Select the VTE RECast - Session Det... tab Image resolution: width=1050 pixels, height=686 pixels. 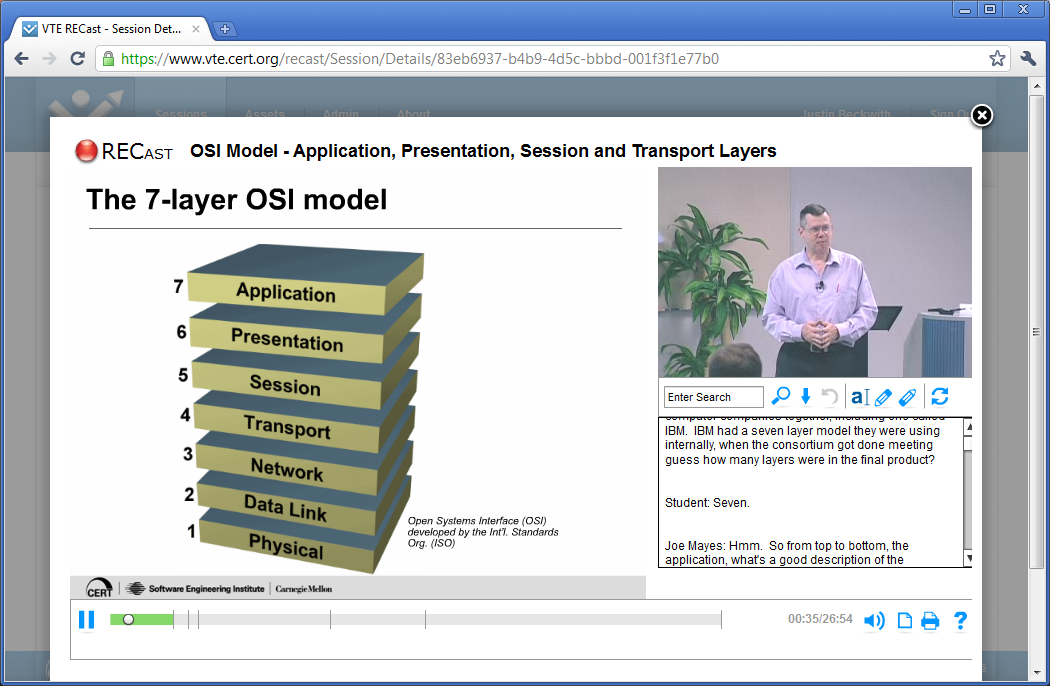111,29
